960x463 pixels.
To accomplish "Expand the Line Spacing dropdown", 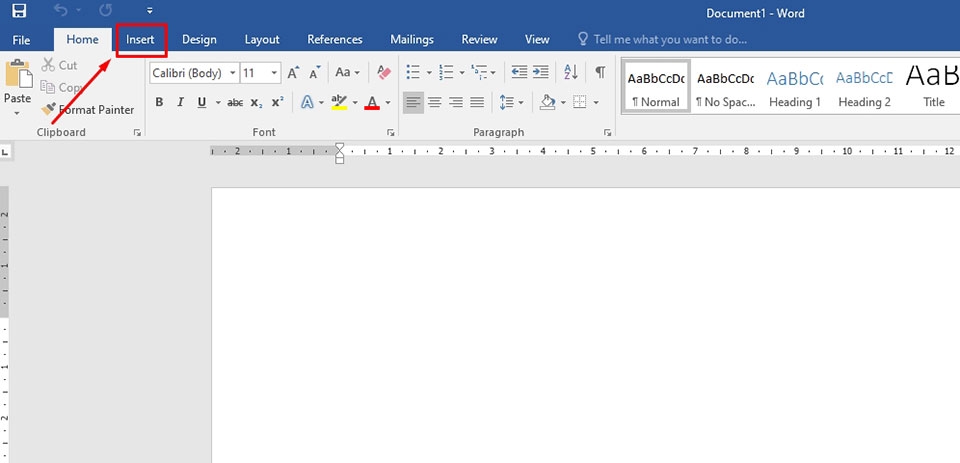I will (511, 102).
